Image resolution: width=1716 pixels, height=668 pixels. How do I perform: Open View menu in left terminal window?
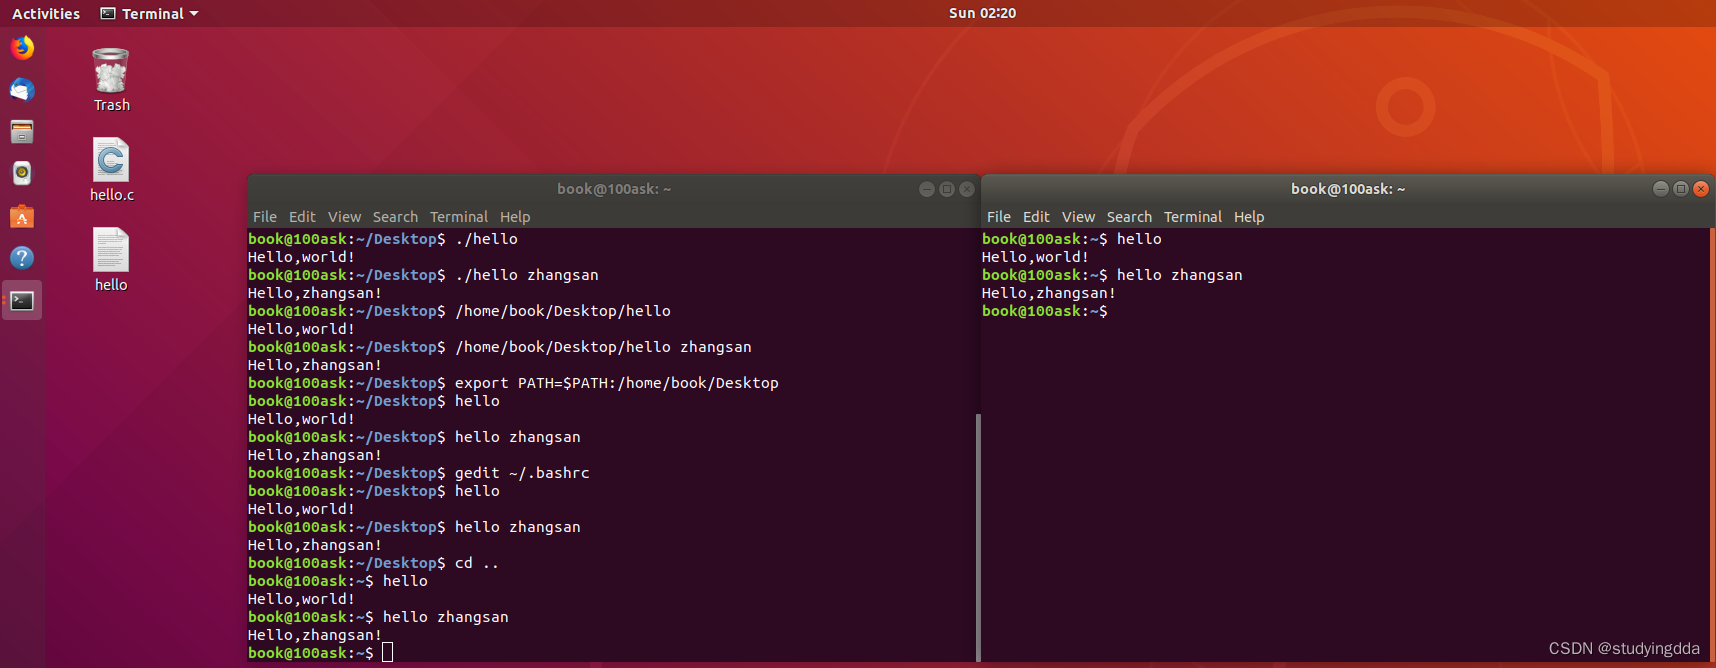344,217
